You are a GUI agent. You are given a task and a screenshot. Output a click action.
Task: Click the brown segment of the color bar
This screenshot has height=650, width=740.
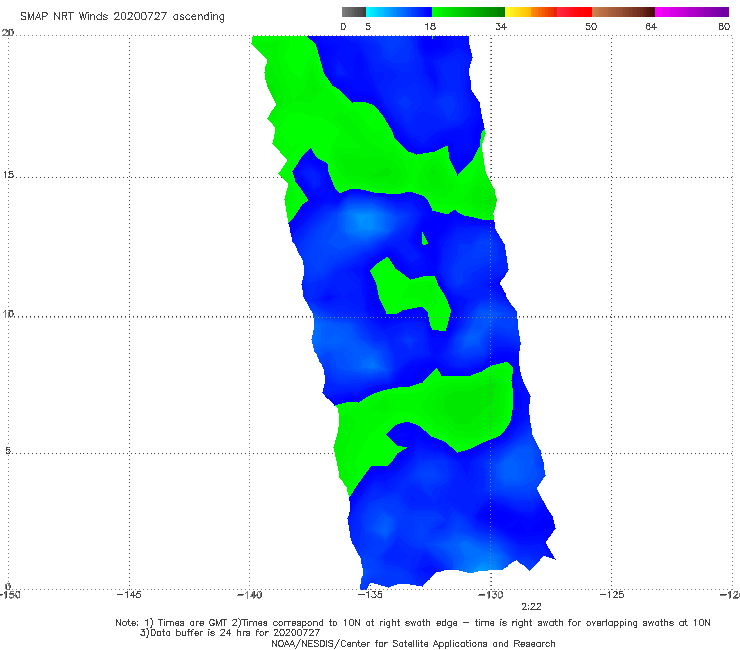click(x=623, y=12)
